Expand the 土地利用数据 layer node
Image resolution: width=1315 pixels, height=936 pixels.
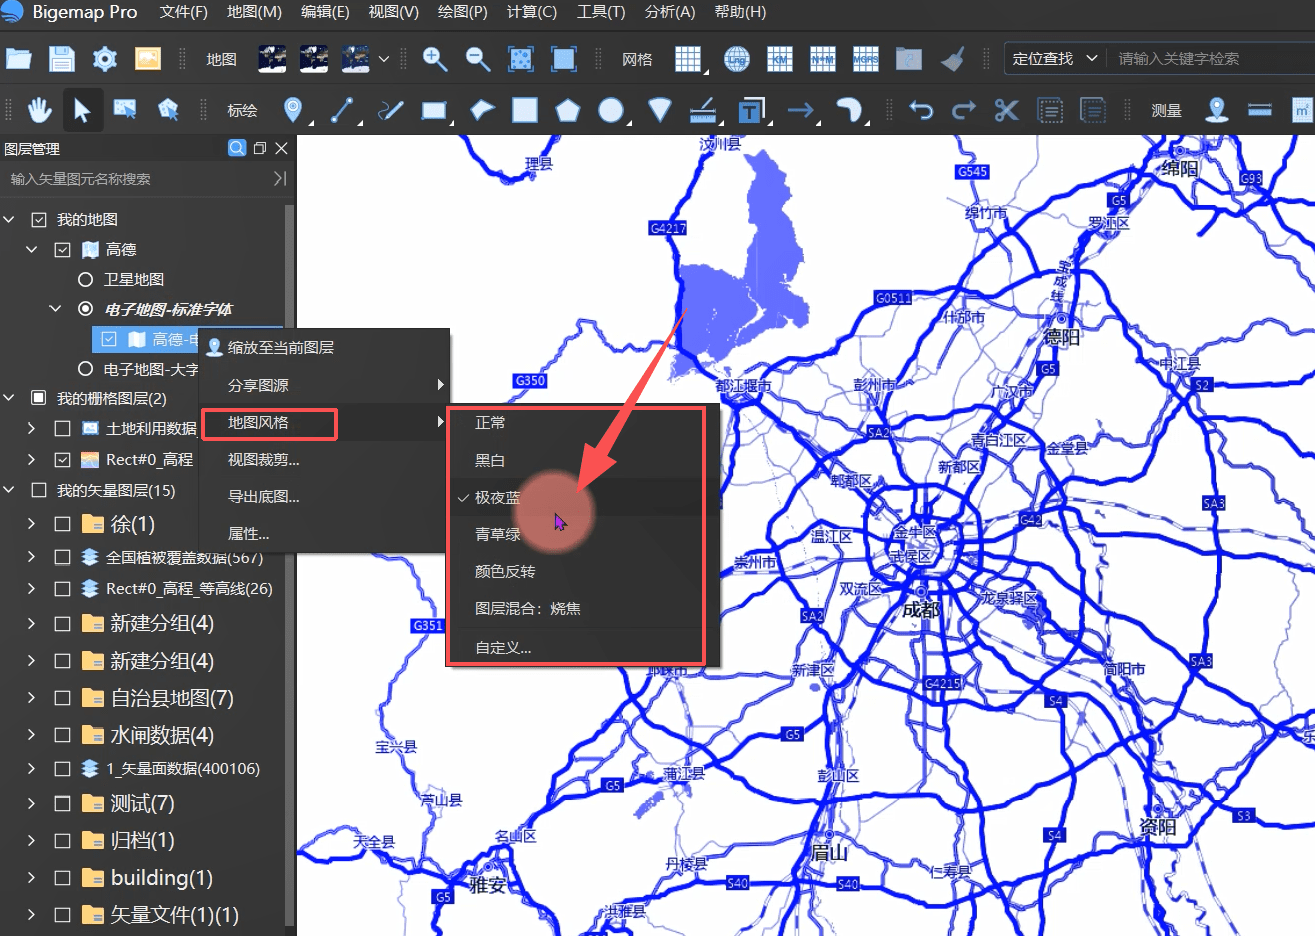32,428
